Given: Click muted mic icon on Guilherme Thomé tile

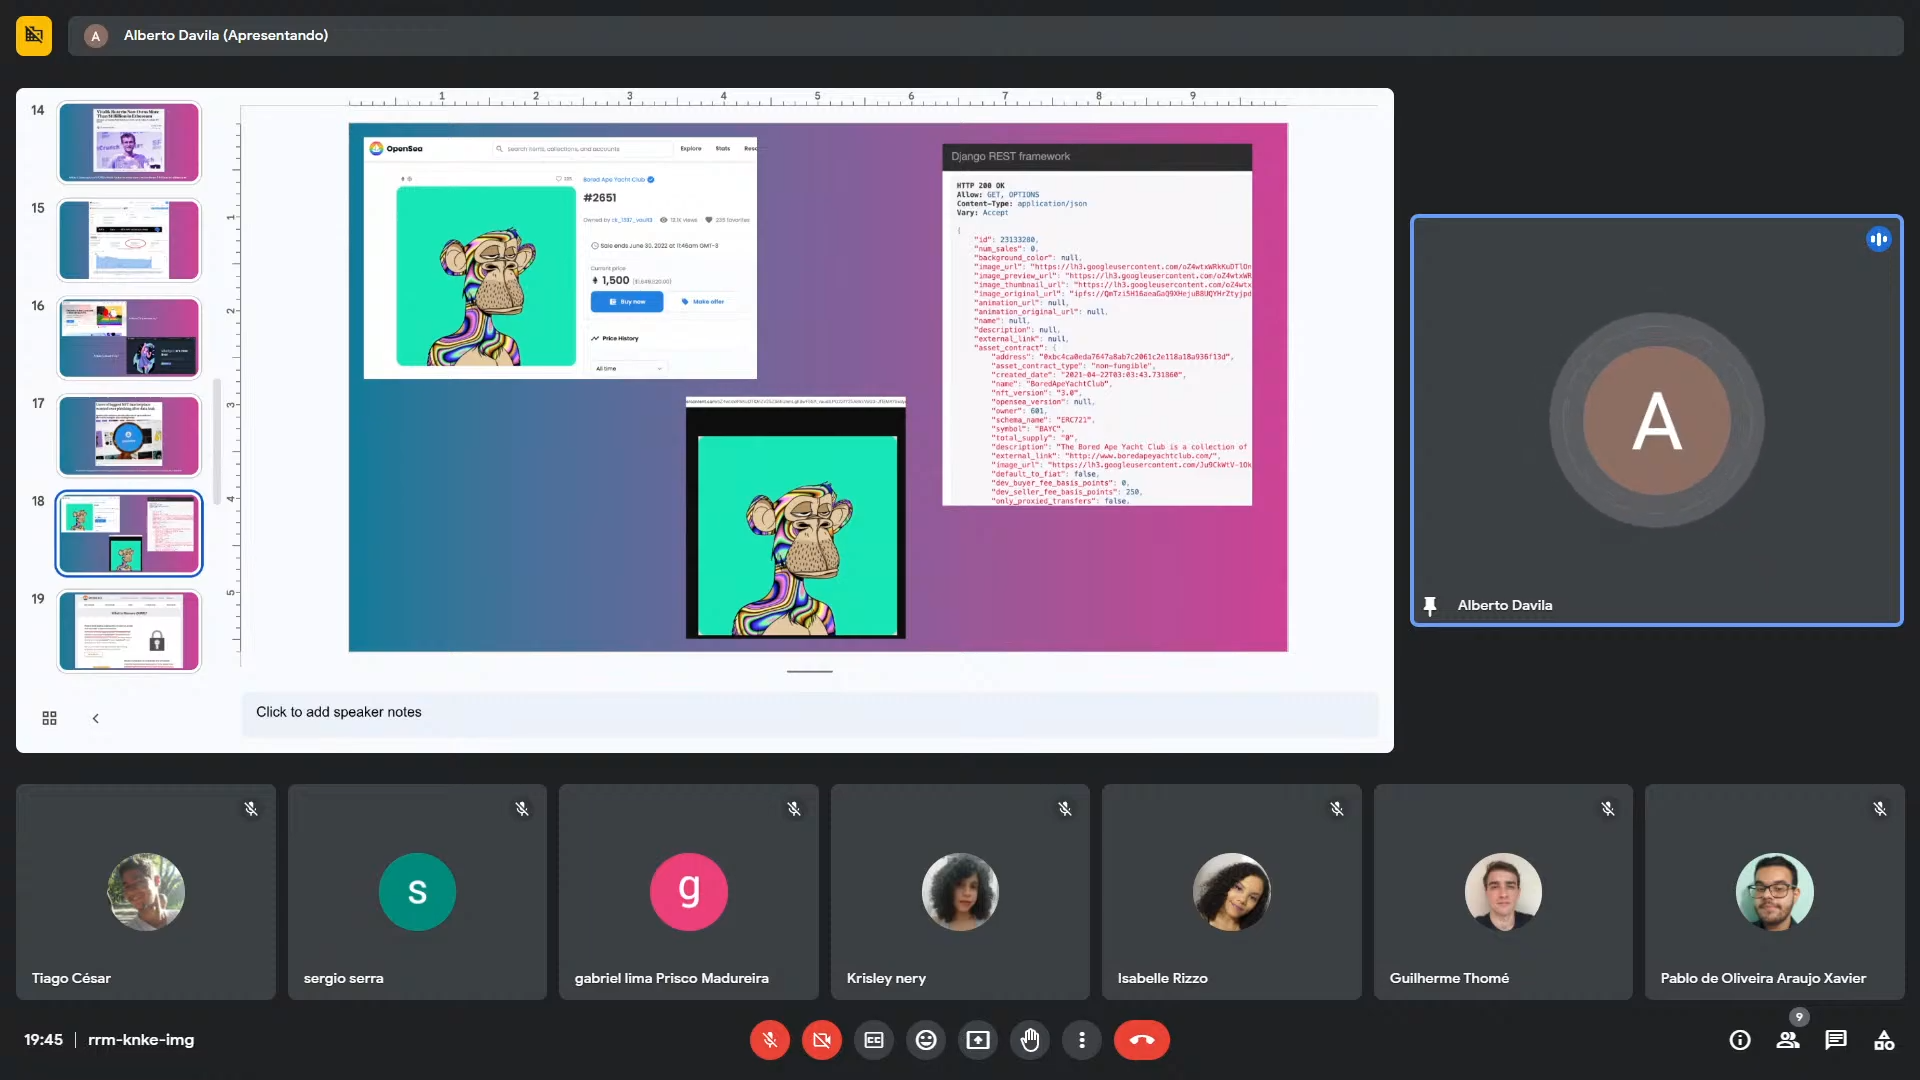Looking at the screenshot, I should [x=1608, y=809].
